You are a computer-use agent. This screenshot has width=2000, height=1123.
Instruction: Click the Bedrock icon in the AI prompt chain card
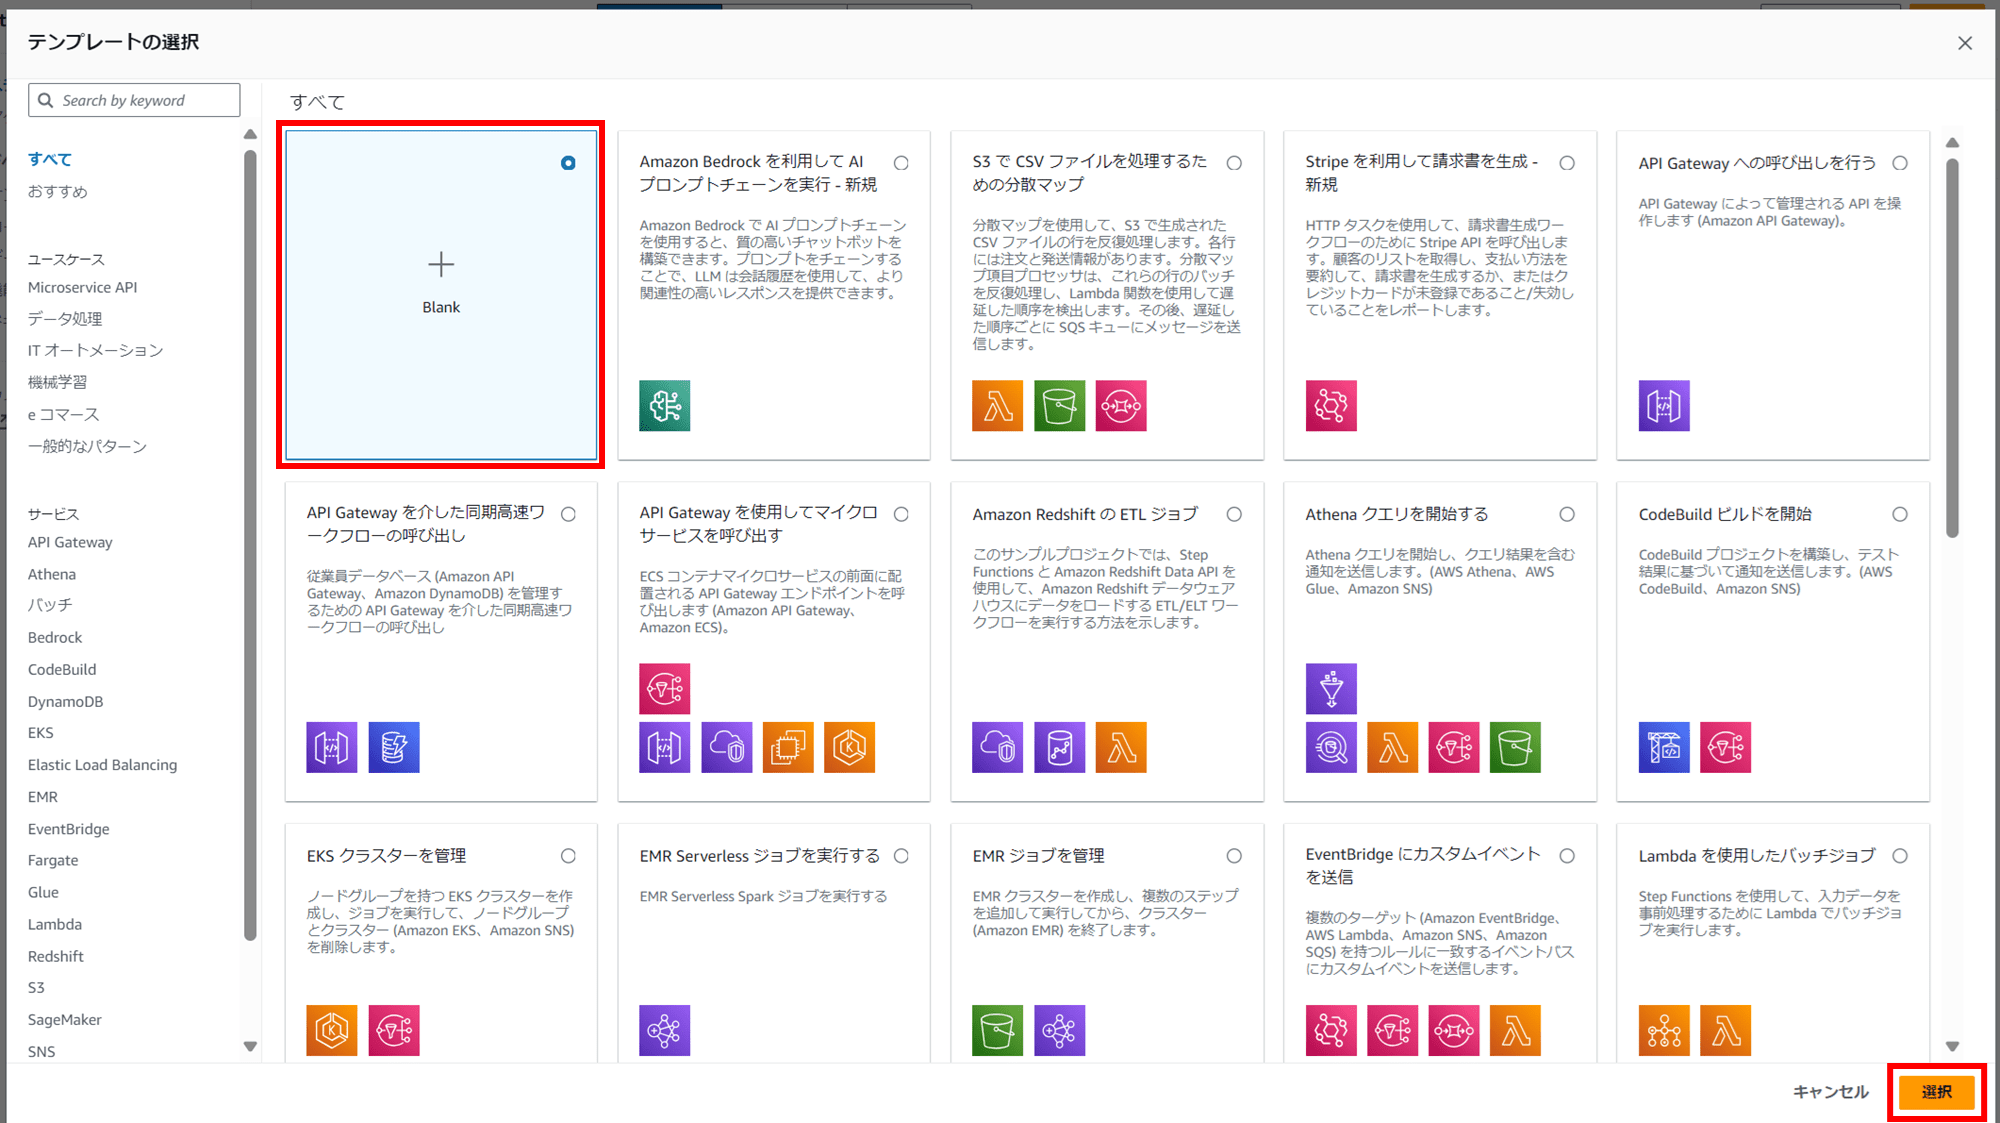(665, 405)
